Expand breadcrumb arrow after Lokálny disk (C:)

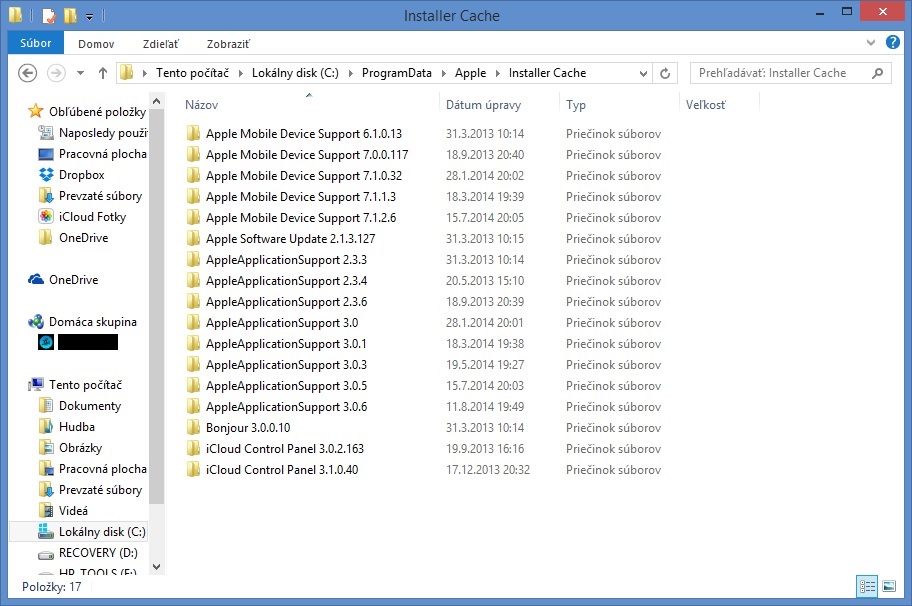[x=351, y=73]
